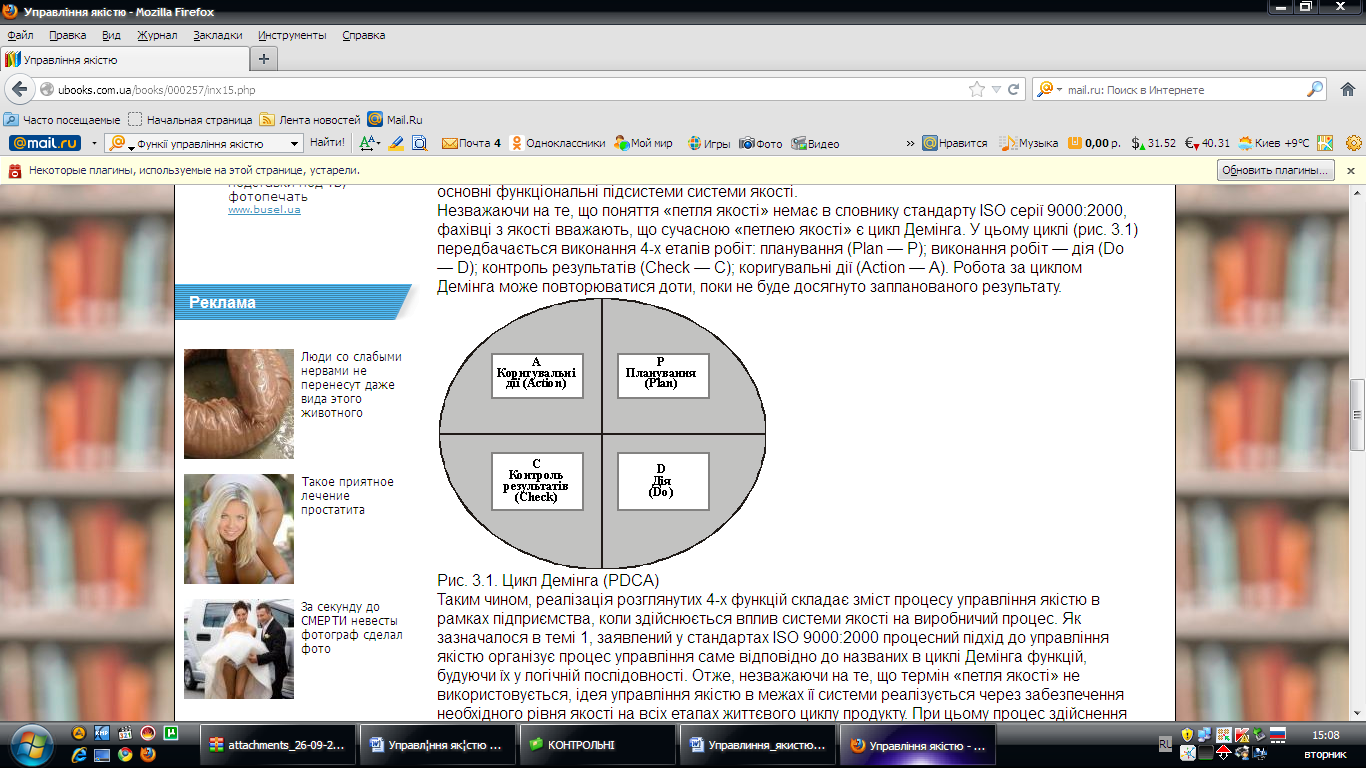This screenshot has height=768, width=1366.
Task: Click the page-search magnifier toolbar icon
Action: (420, 143)
